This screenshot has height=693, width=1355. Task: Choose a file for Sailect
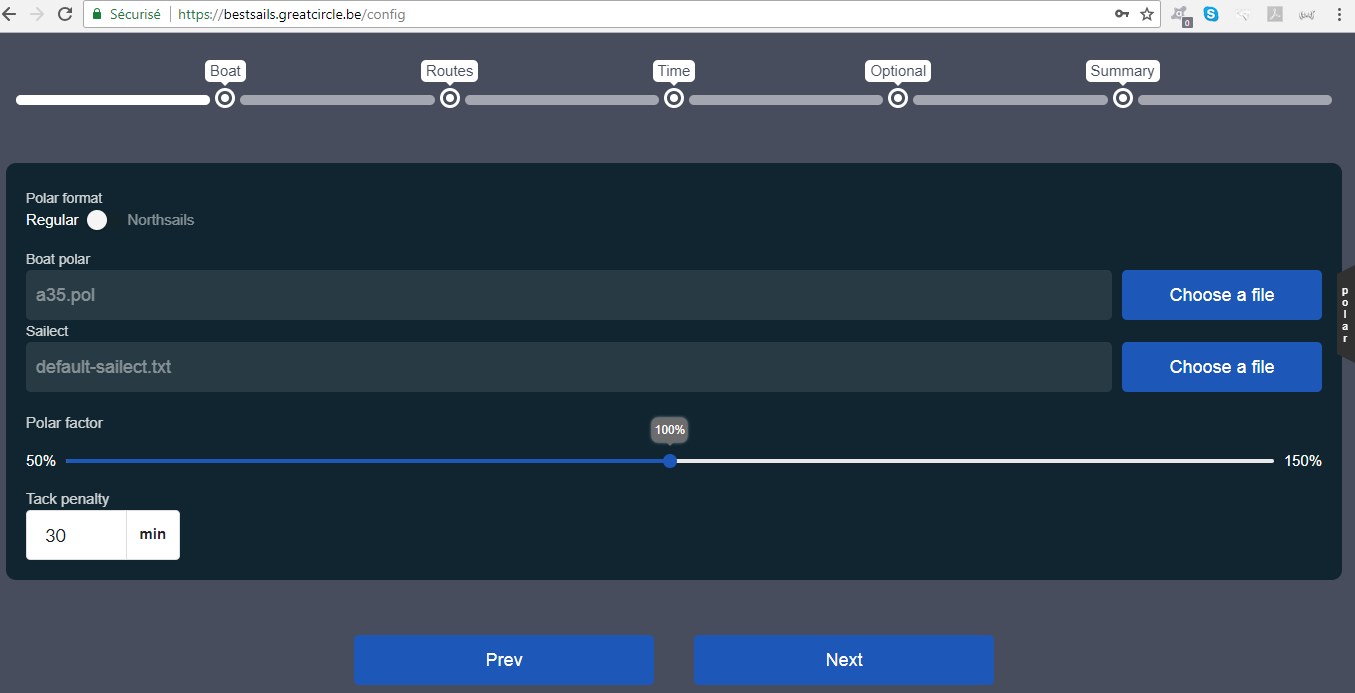(1221, 367)
